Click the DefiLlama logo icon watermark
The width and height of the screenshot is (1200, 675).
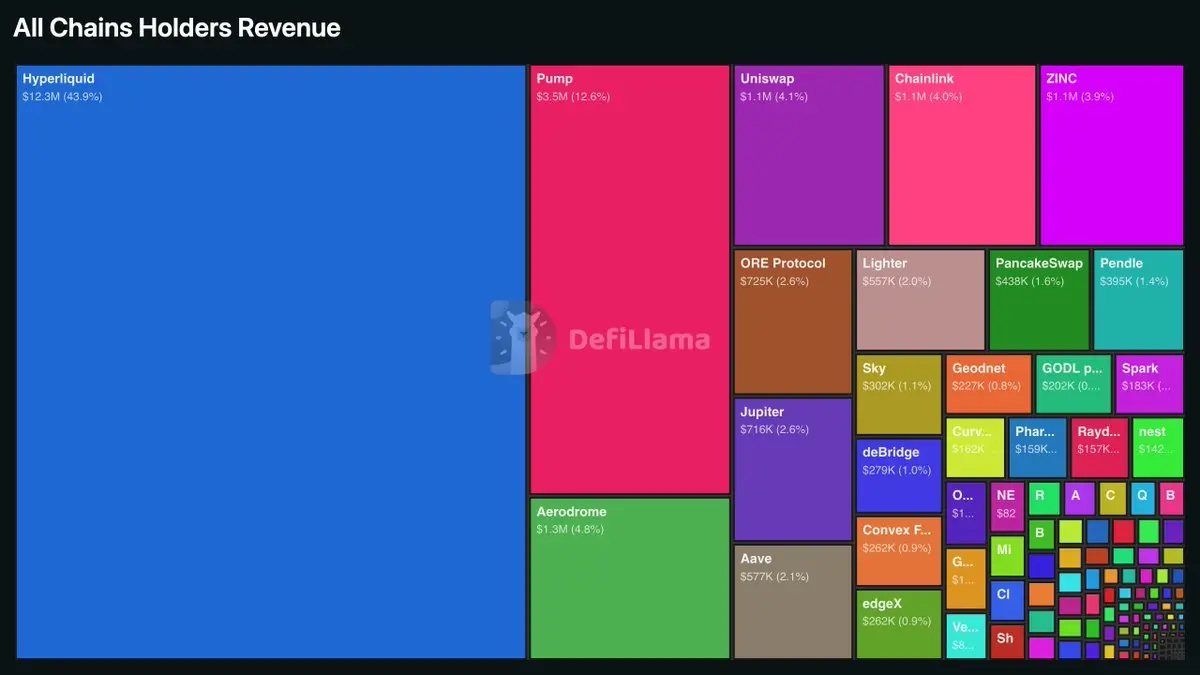point(522,338)
